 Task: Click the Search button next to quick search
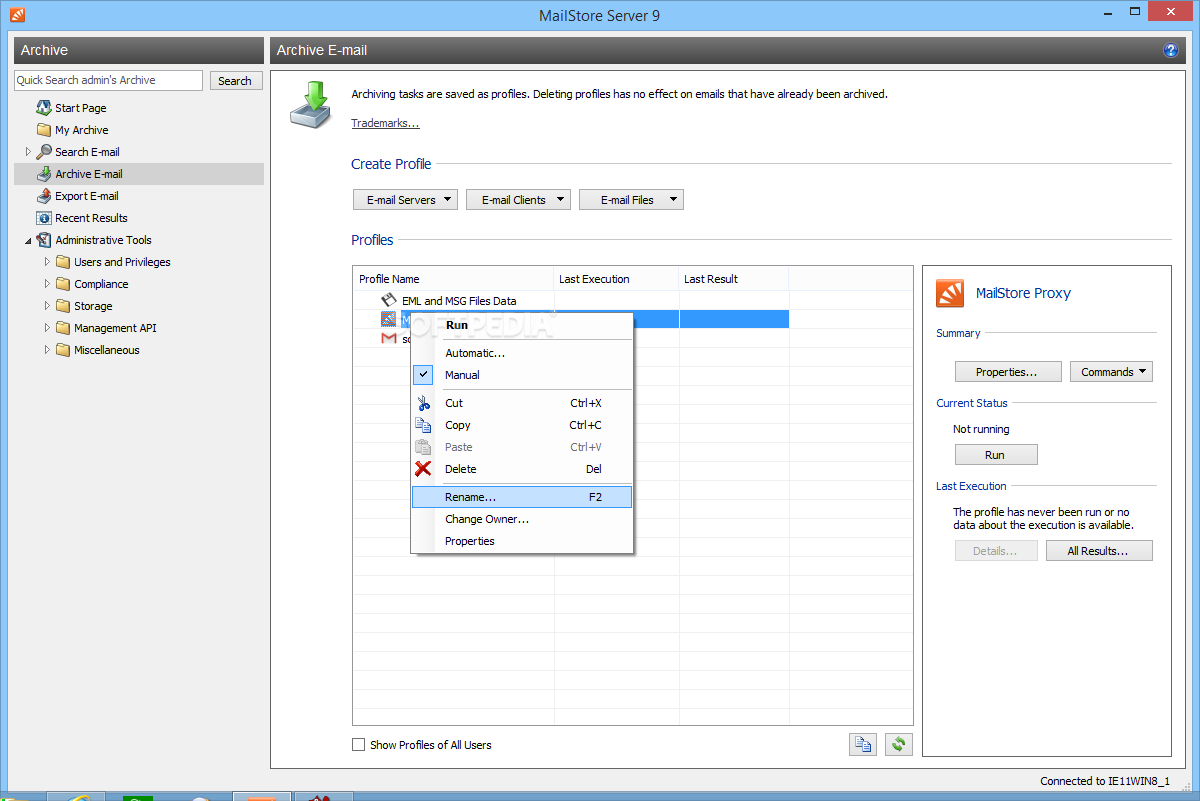click(236, 81)
